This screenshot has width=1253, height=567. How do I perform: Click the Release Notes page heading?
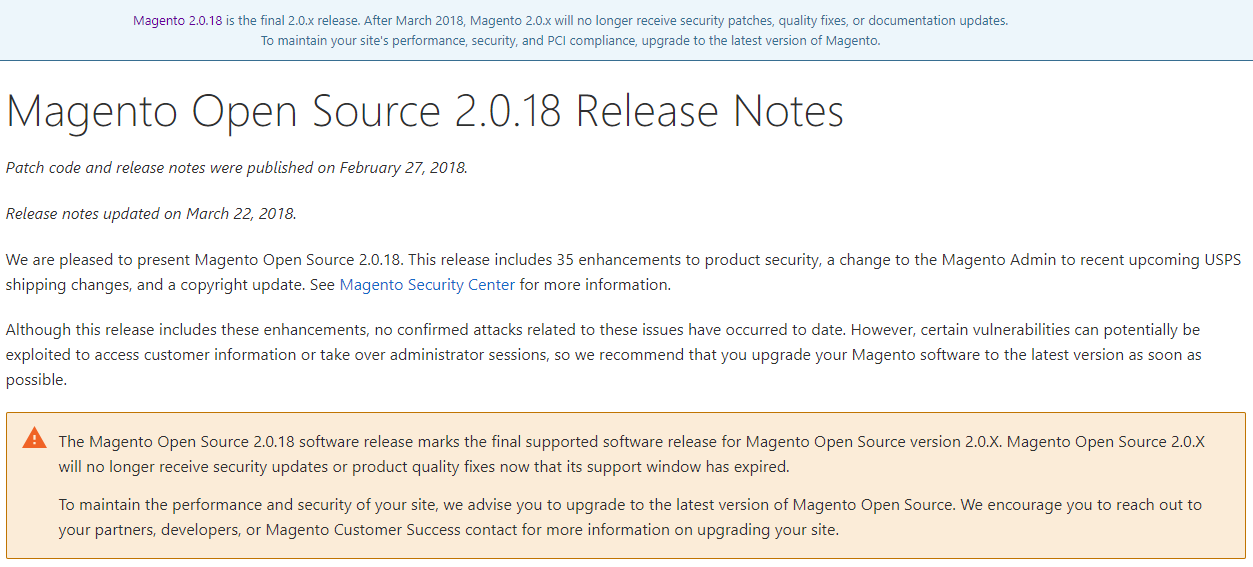pos(425,111)
